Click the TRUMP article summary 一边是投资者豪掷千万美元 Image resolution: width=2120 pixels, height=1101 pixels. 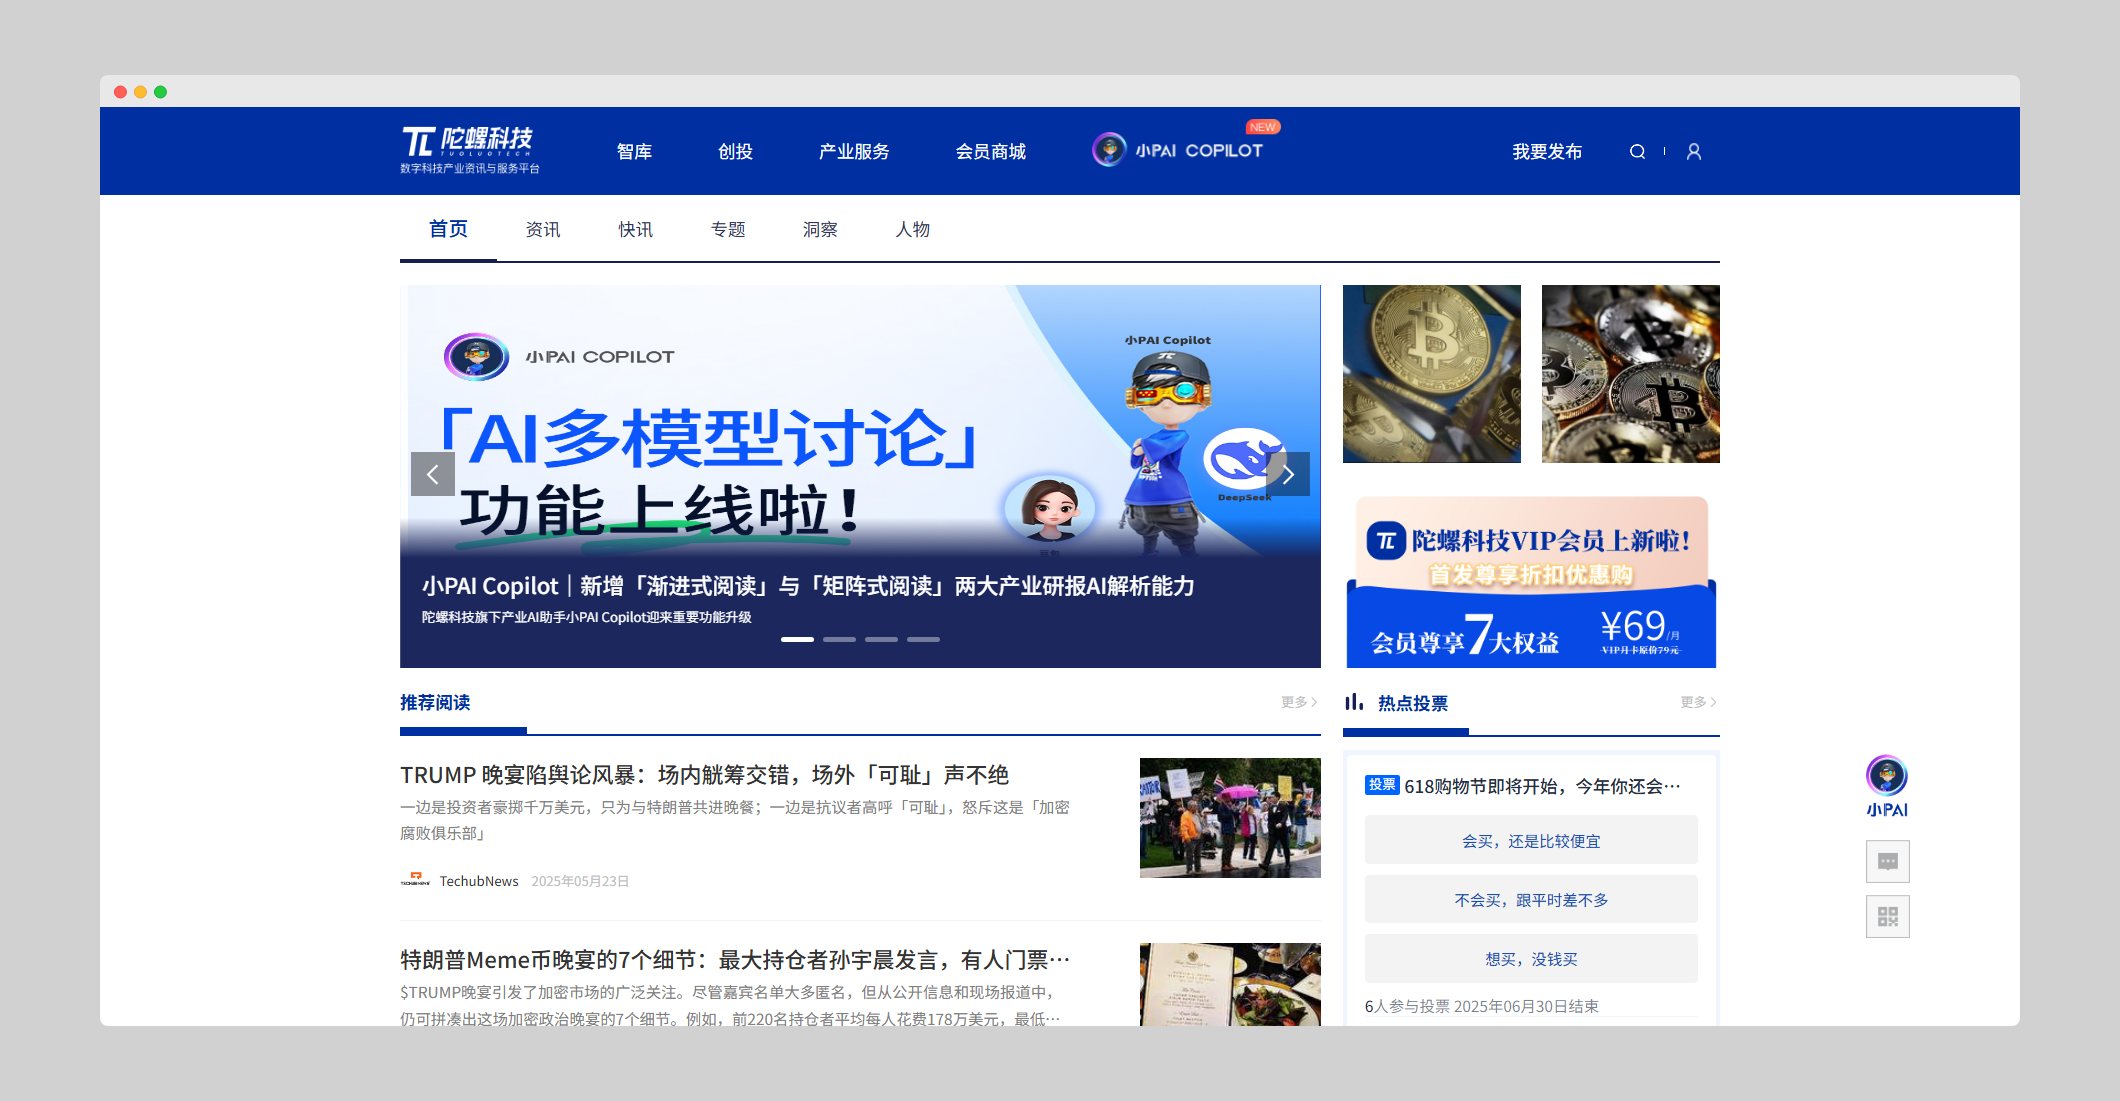(x=735, y=820)
